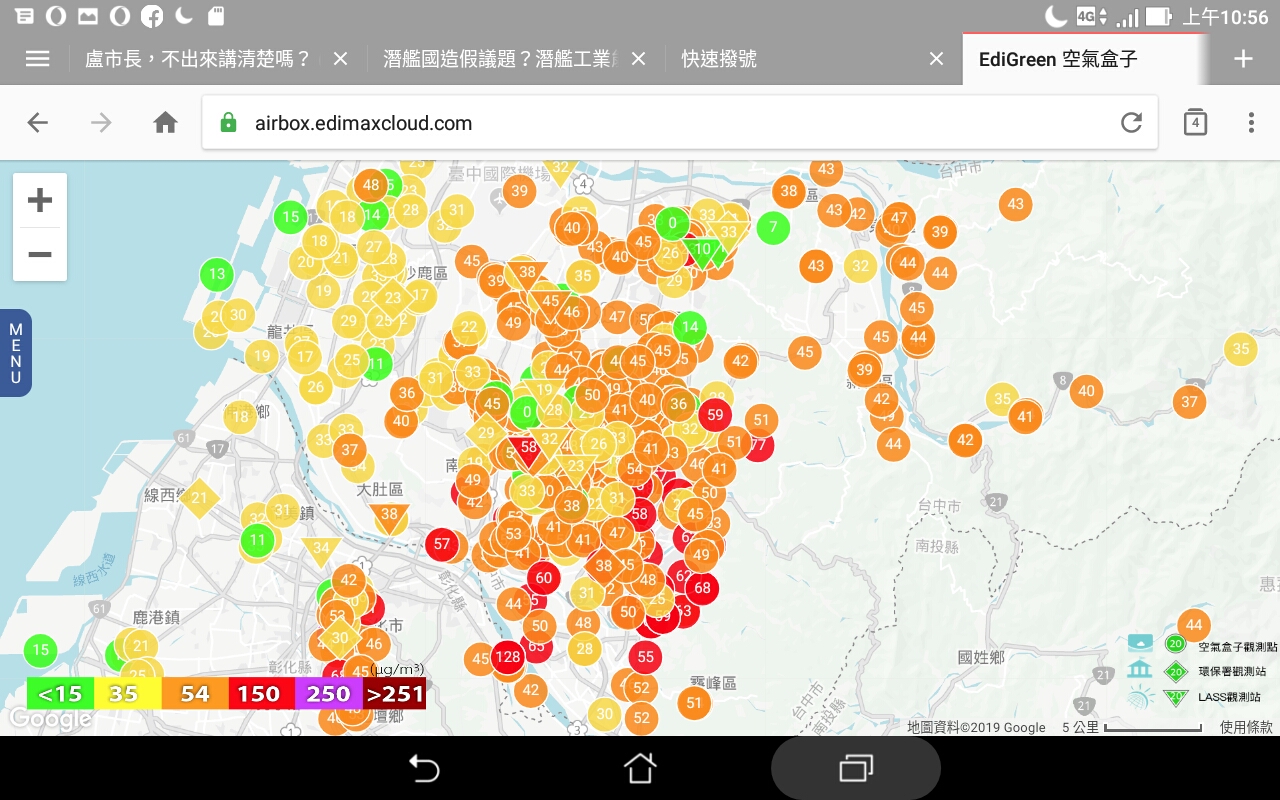Select the yellow triangle 34 LASS marker

pyautogui.click(x=321, y=549)
